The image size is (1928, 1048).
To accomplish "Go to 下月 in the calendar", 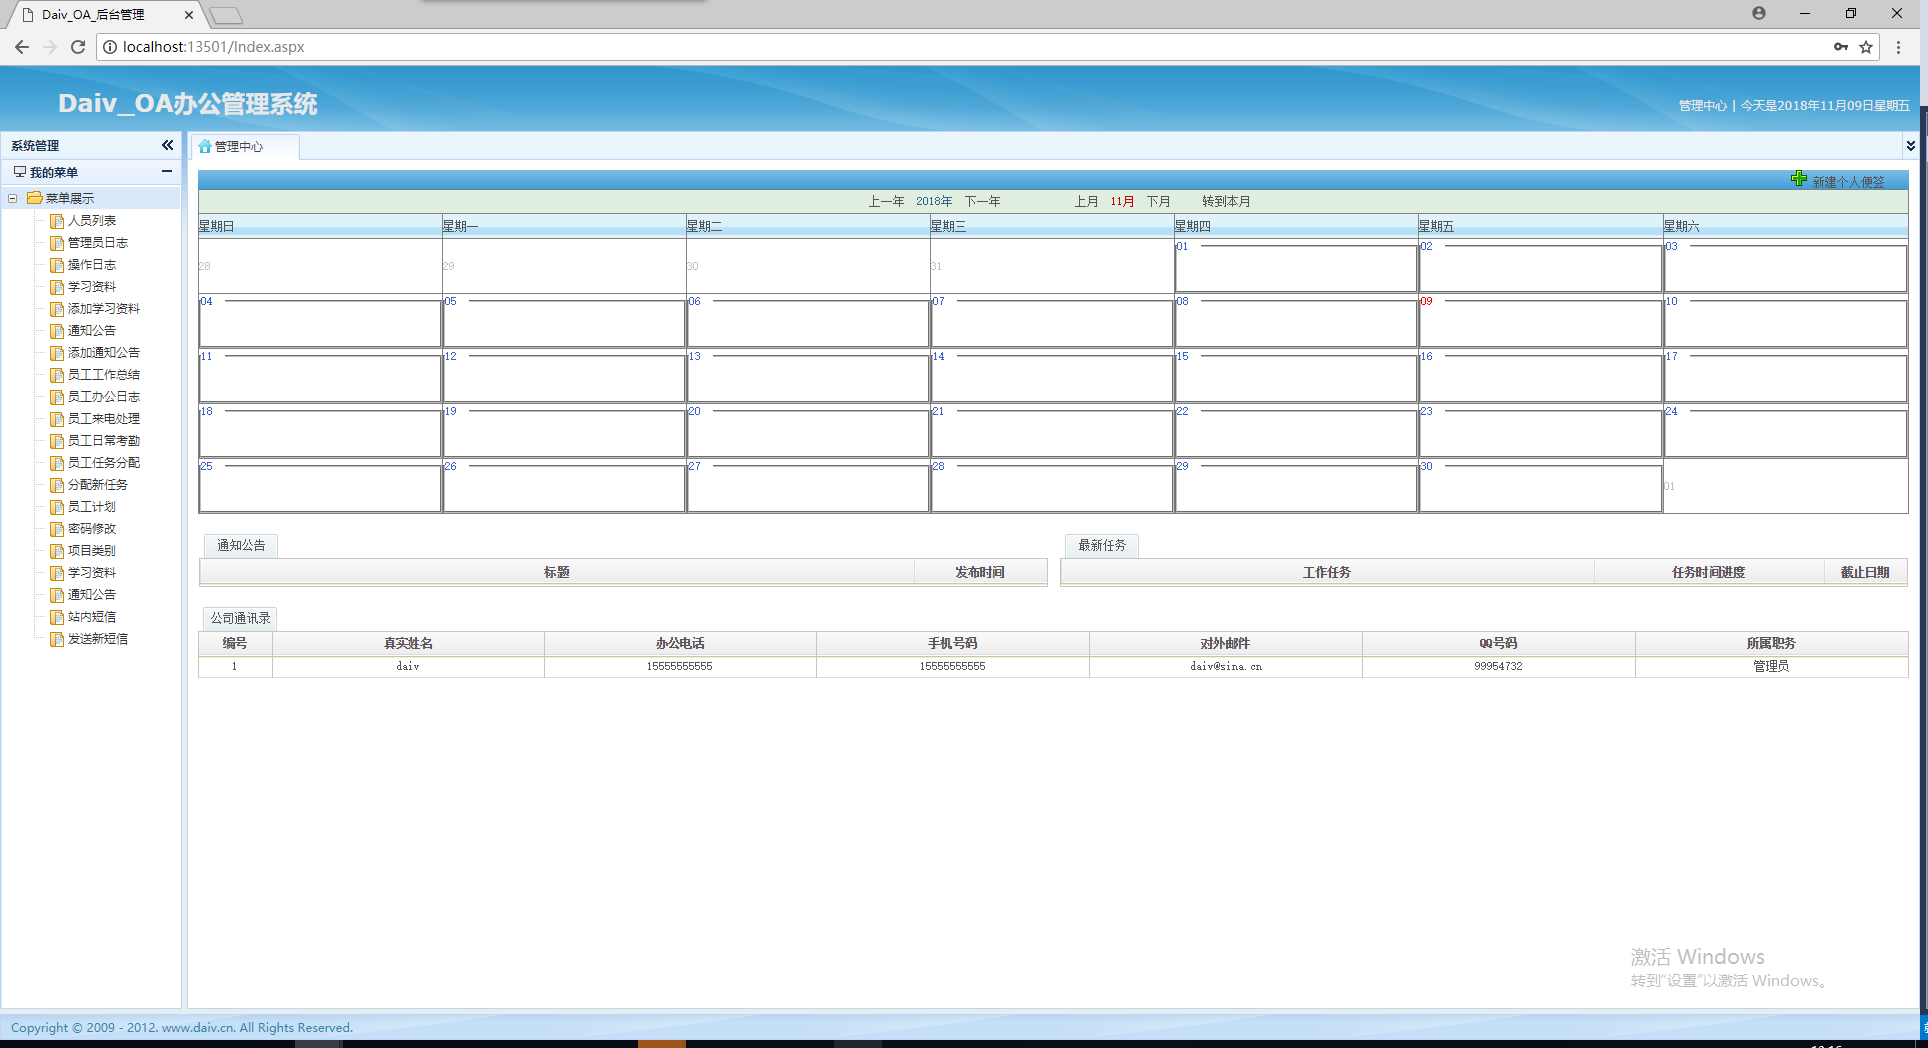I will point(1158,201).
